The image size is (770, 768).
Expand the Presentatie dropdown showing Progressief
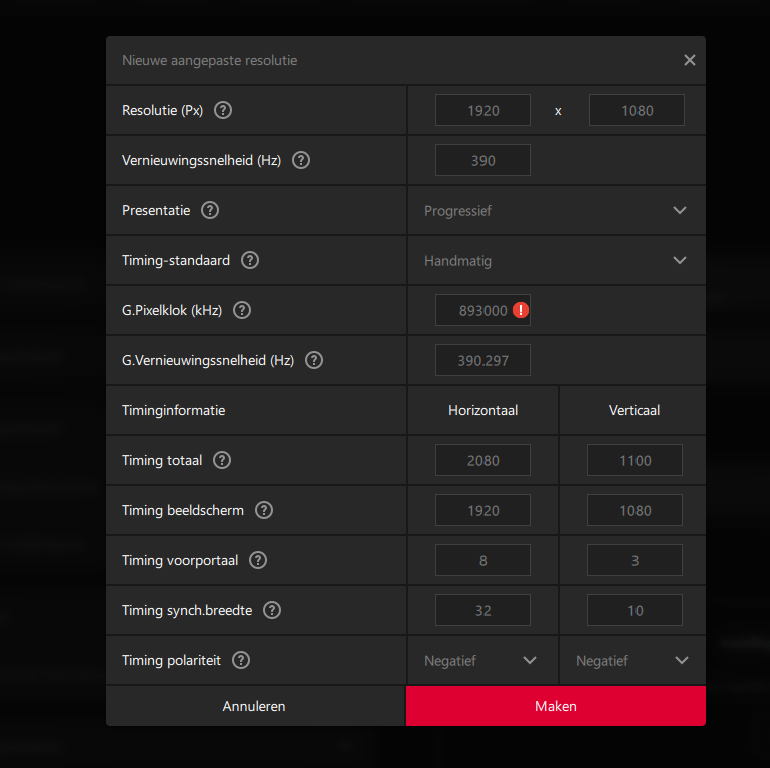click(556, 210)
